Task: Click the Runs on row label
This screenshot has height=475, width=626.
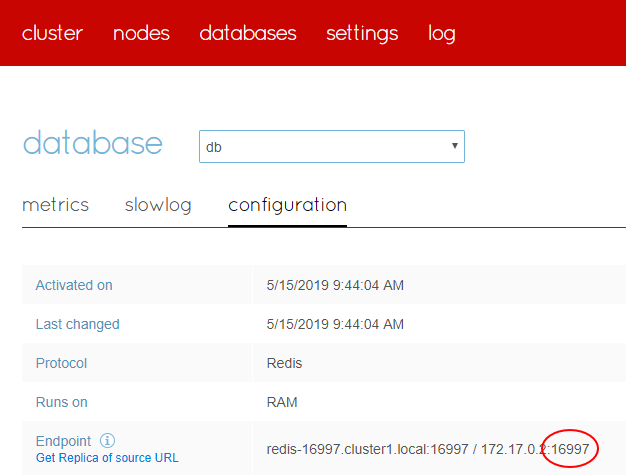Action: coord(61,402)
